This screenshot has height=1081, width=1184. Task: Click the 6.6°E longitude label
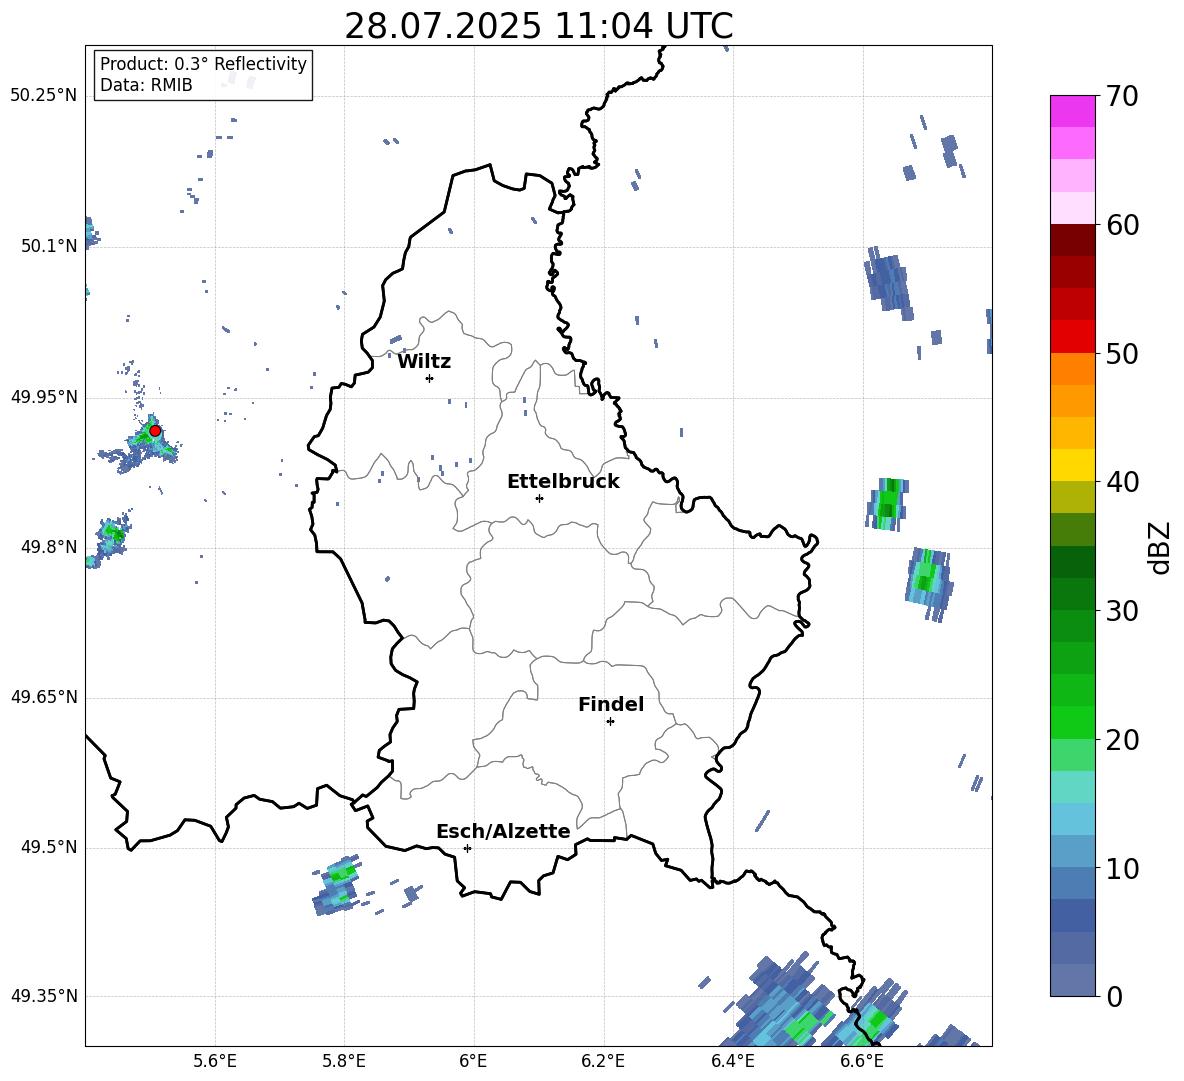coord(862,1061)
